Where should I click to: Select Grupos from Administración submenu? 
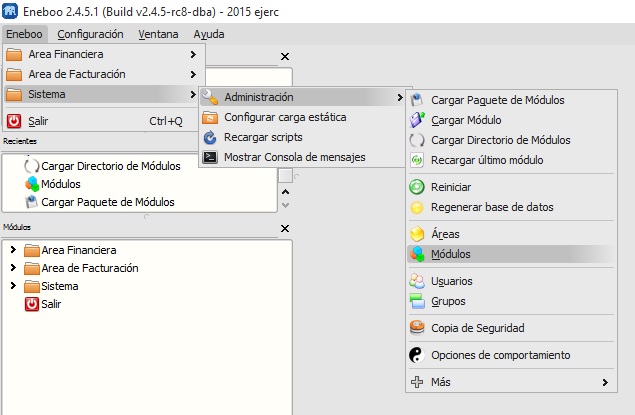point(511,301)
